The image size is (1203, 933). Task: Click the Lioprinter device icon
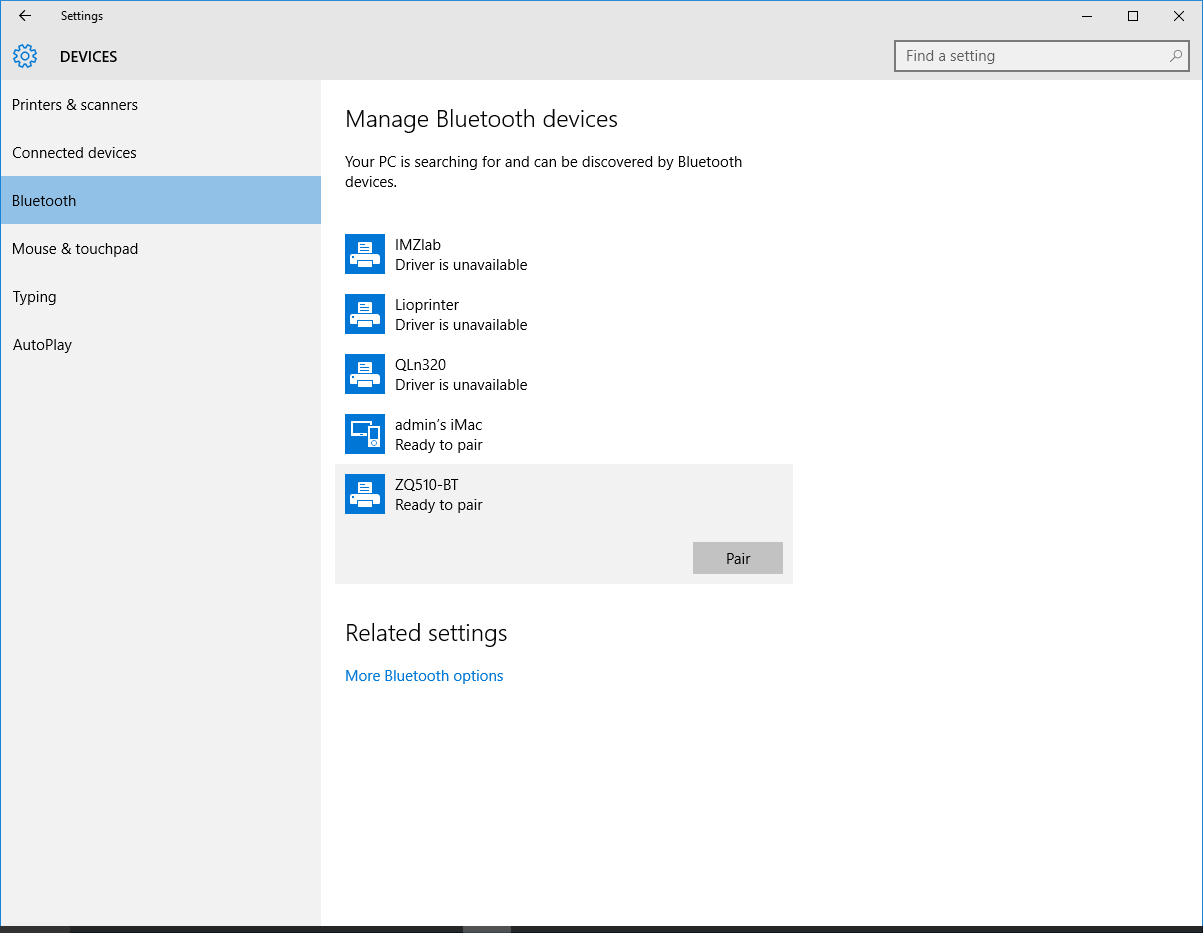(364, 314)
